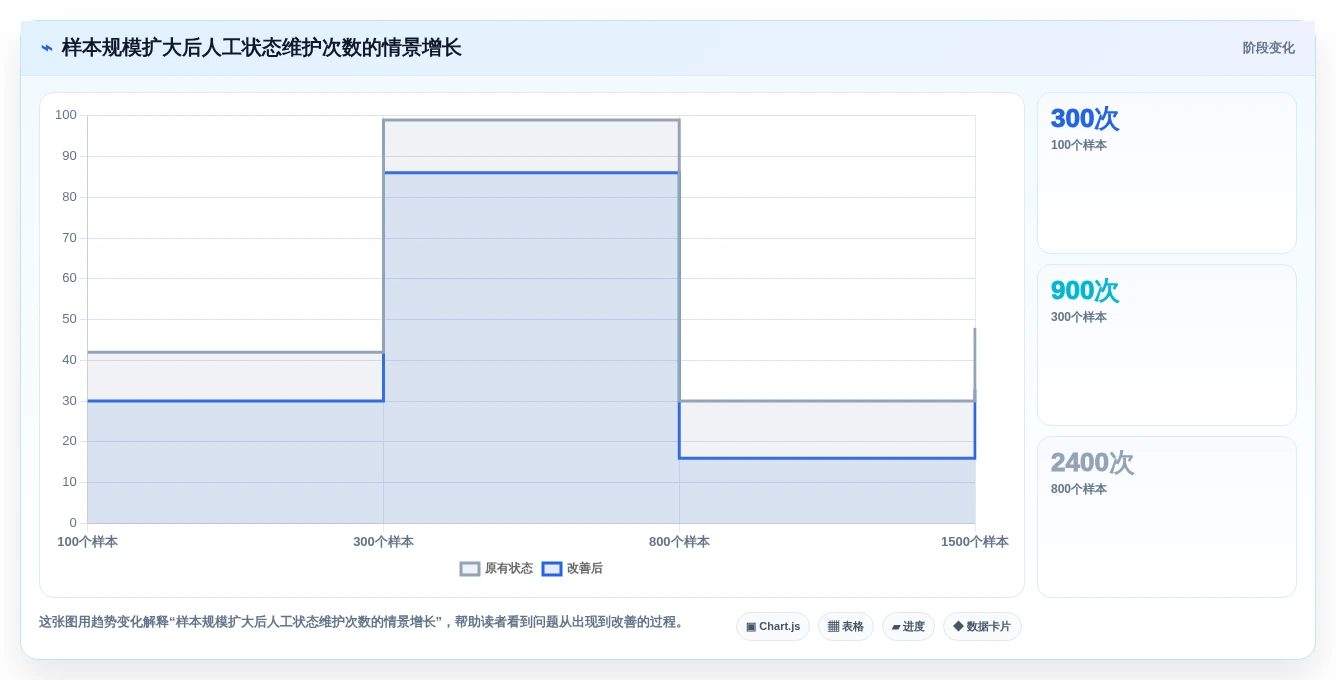Click the gray 原有状态 legend swatch
The height and width of the screenshot is (680, 1336).
click(x=470, y=569)
